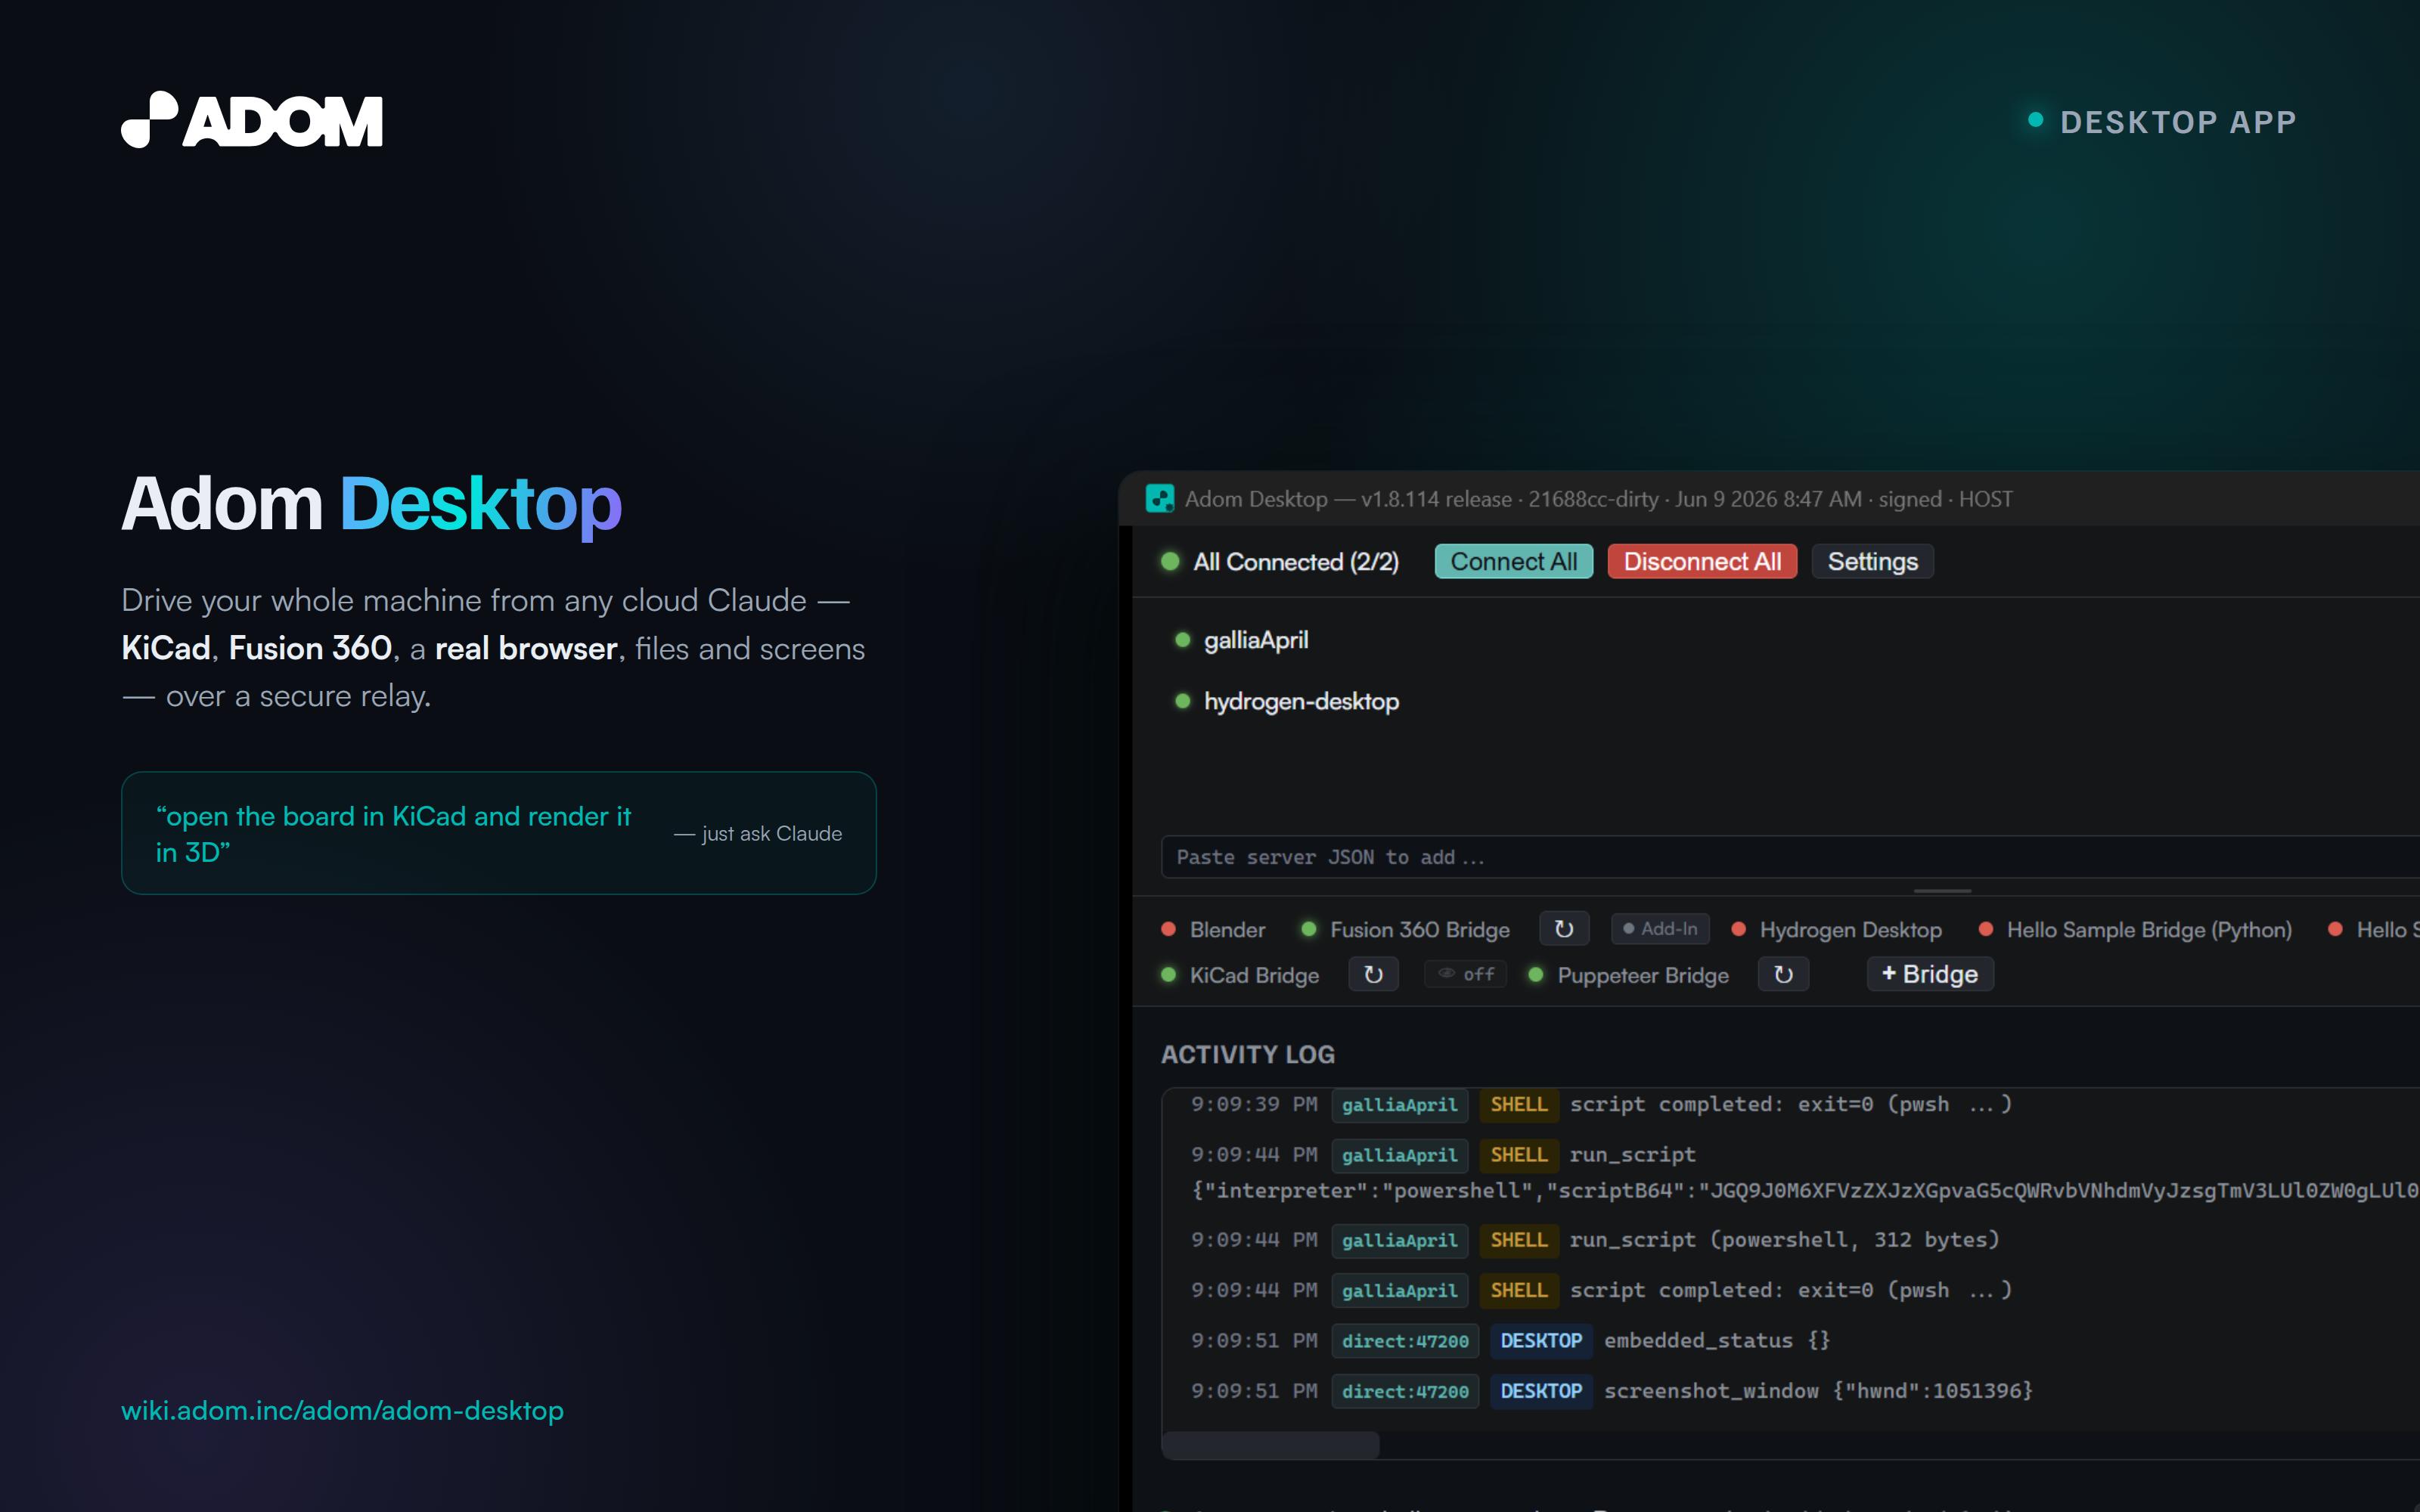The width and height of the screenshot is (2420, 1512).
Task: Click SHELL tag in 9:09:39 PM log row
Action: tap(1519, 1105)
